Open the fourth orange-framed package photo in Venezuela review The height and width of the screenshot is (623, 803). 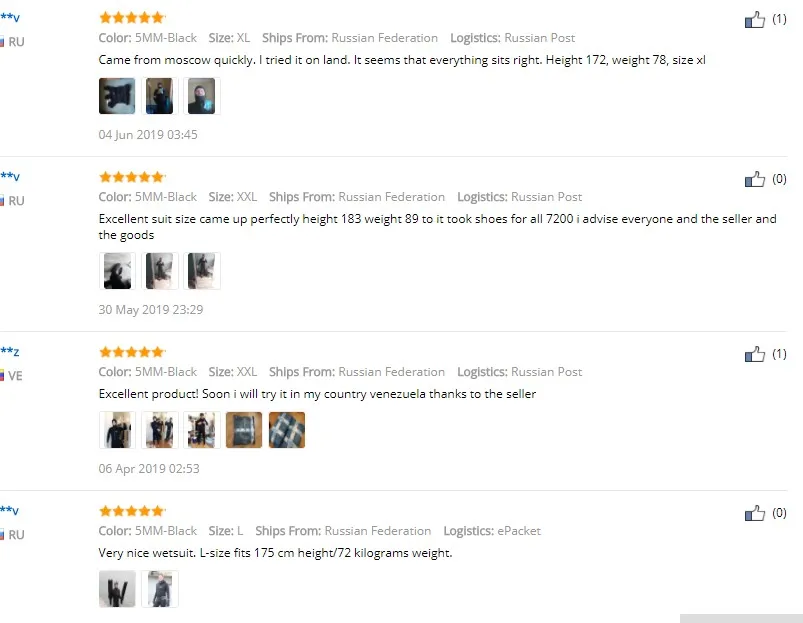coord(244,430)
